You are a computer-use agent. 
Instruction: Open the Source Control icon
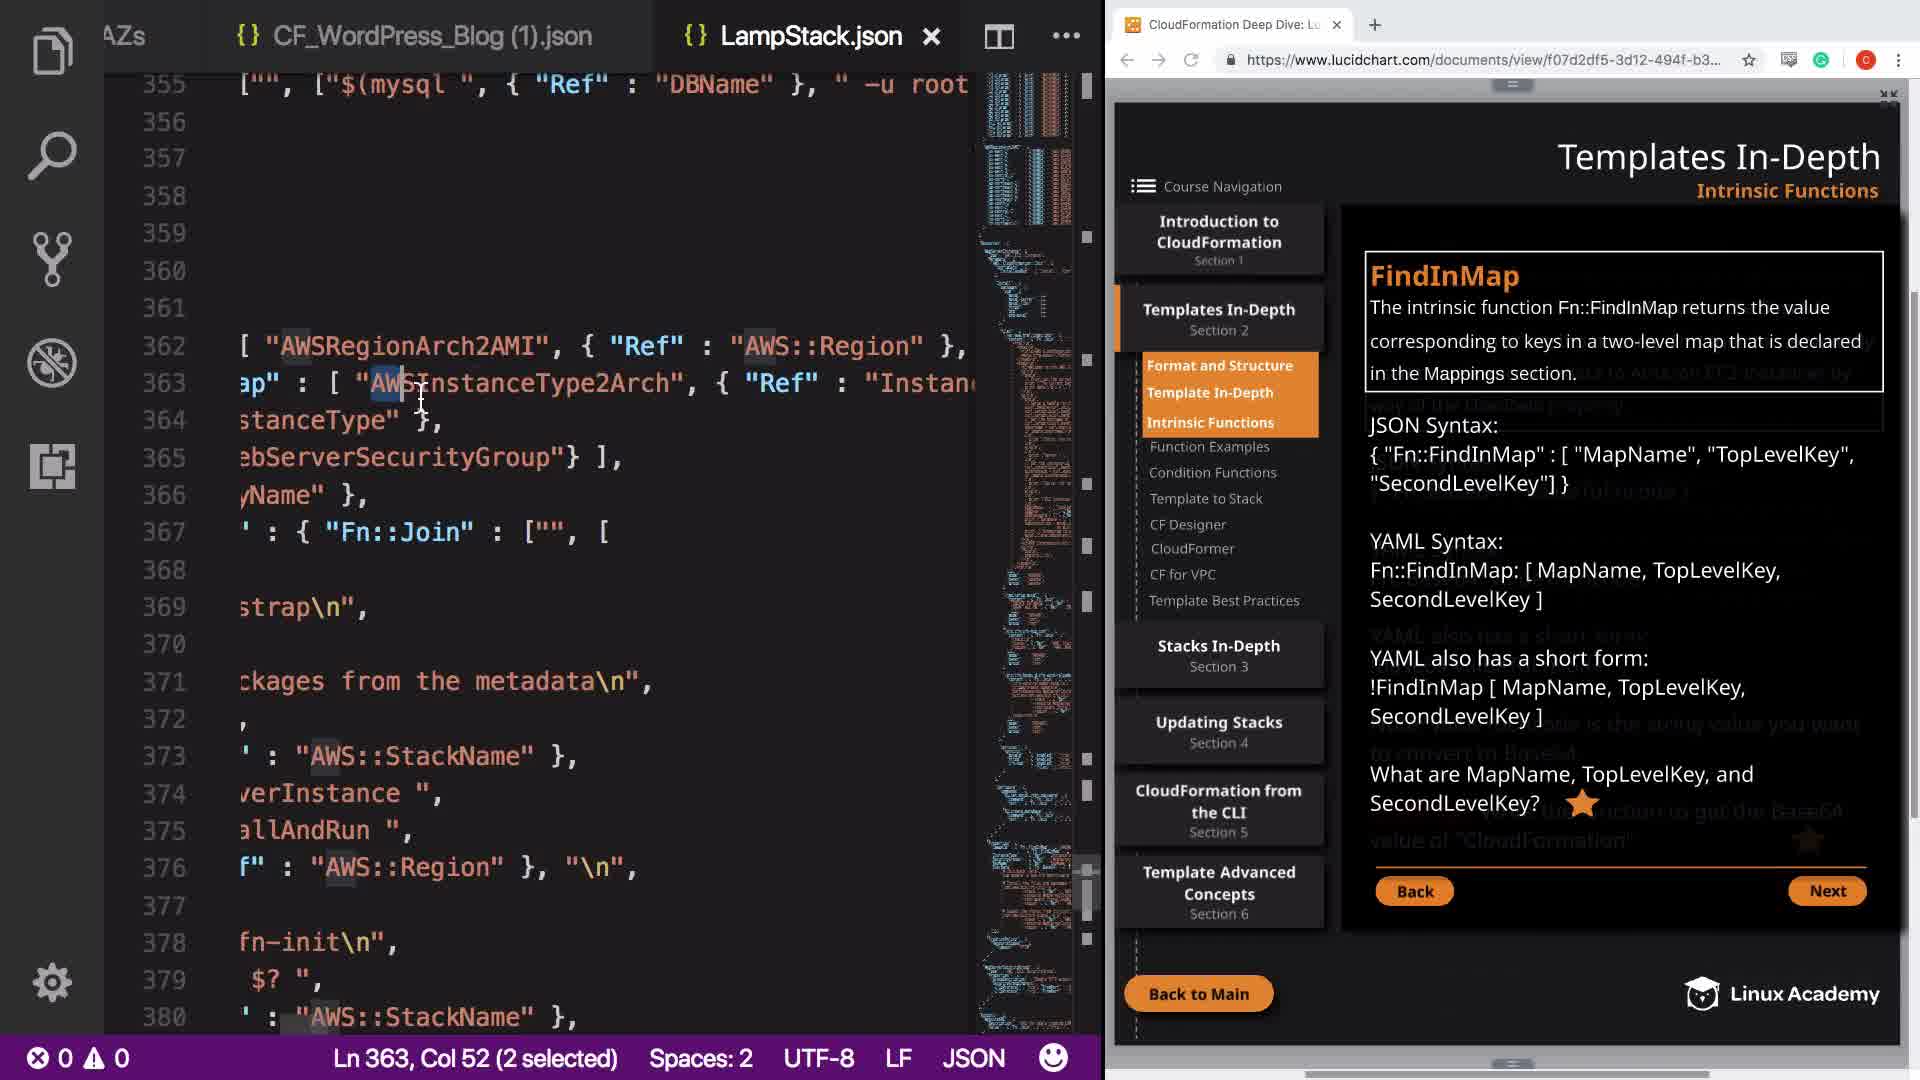coord(52,259)
